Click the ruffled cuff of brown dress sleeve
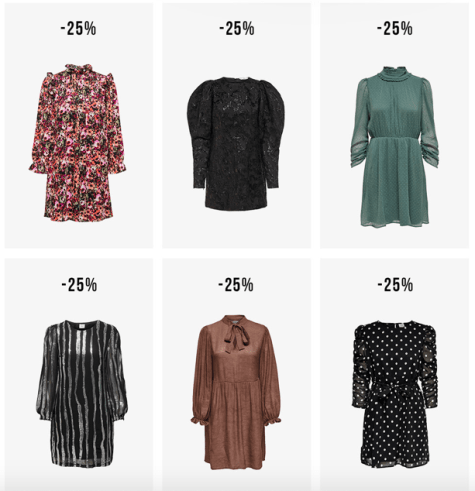This screenshot has width=475, height=491. [199, 421]
